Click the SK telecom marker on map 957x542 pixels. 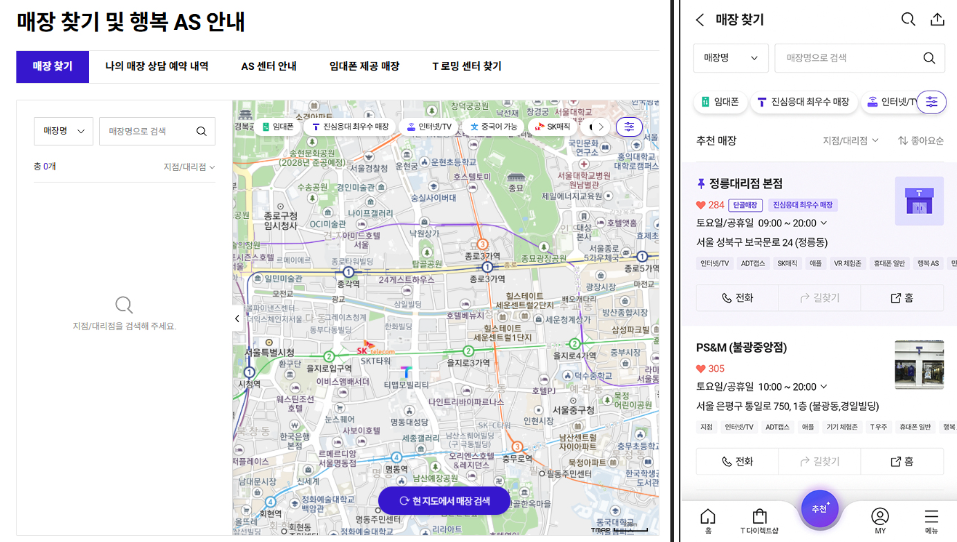[374, 349]
